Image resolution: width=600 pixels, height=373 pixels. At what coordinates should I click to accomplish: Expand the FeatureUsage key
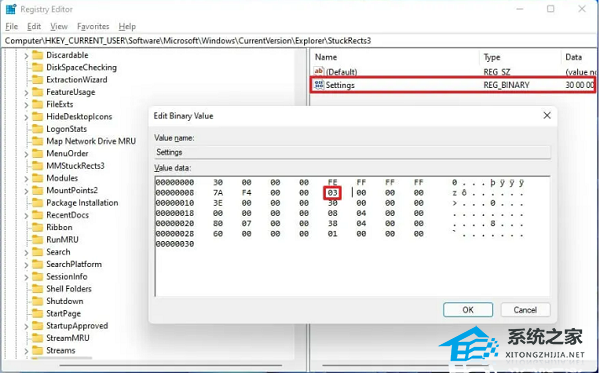click(26, 93)
